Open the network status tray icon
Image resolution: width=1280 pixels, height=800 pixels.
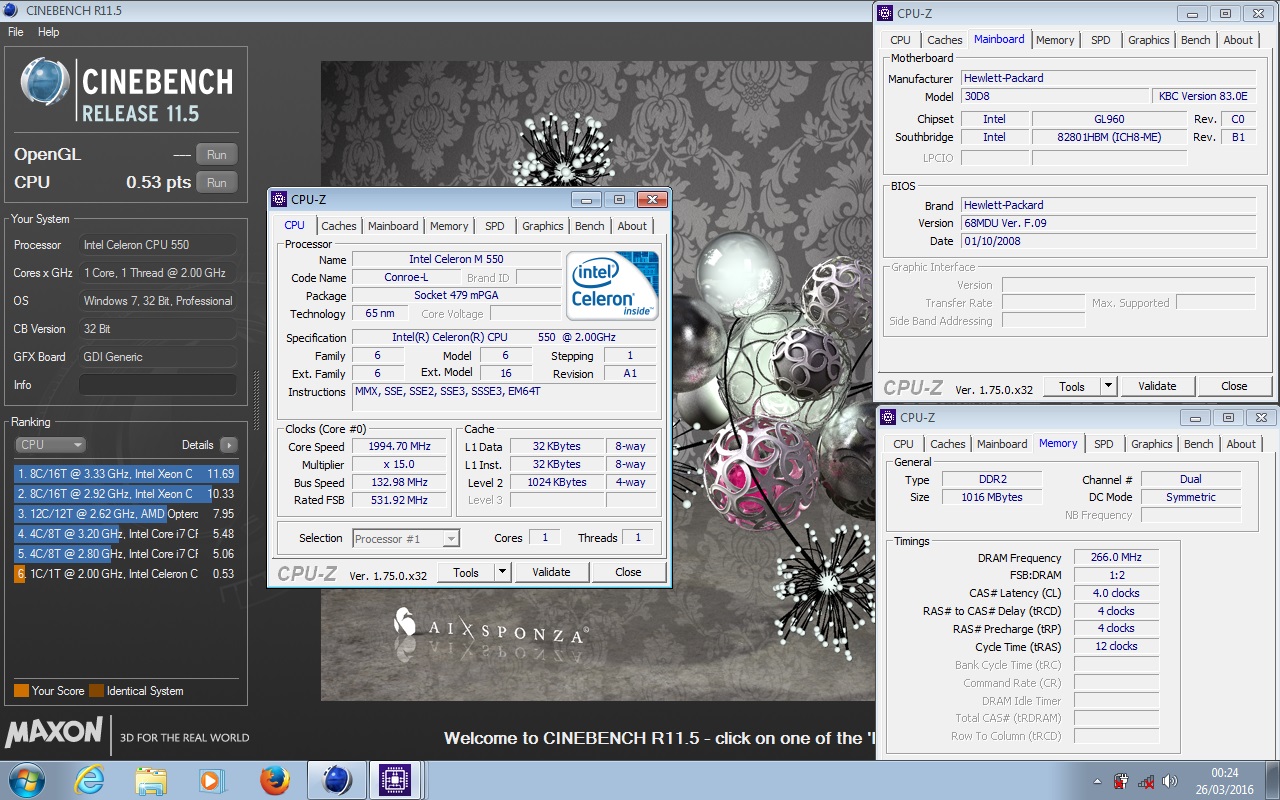pos(1146,780)
